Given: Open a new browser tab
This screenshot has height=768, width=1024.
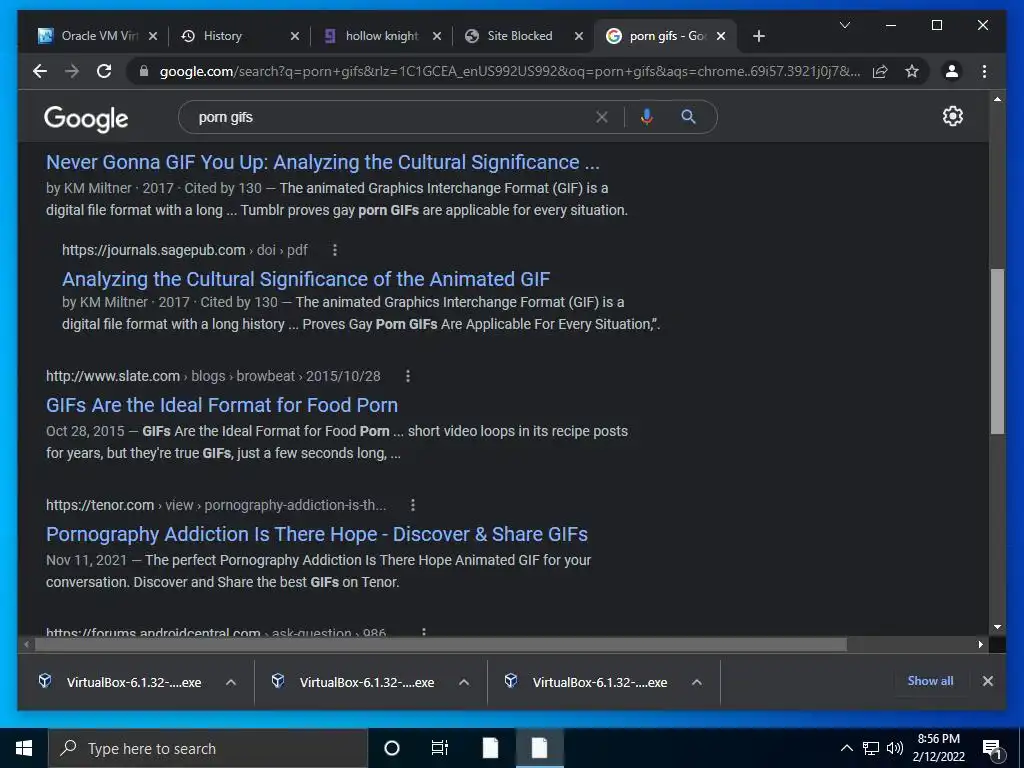Looking at the screenshot, I should (758, 36).
